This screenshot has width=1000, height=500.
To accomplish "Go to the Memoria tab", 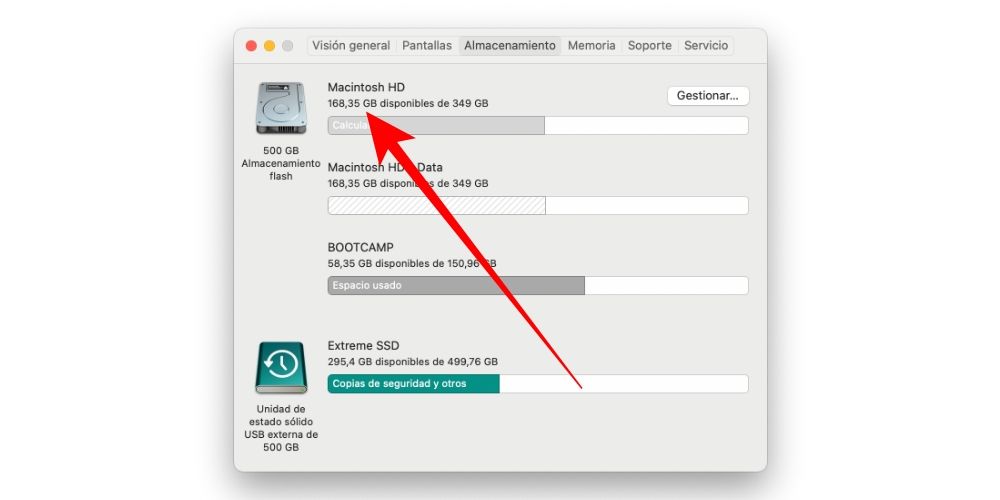I will tap(591, 46).
